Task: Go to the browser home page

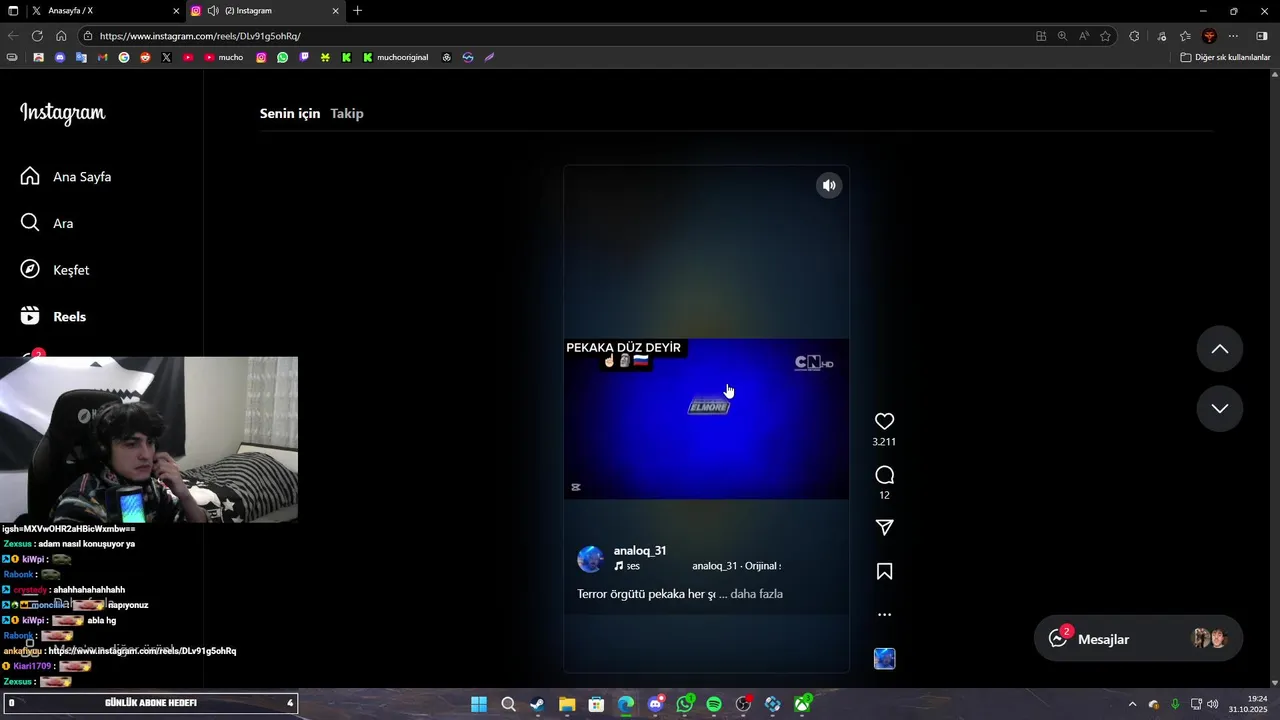Action: coord(61,36)
